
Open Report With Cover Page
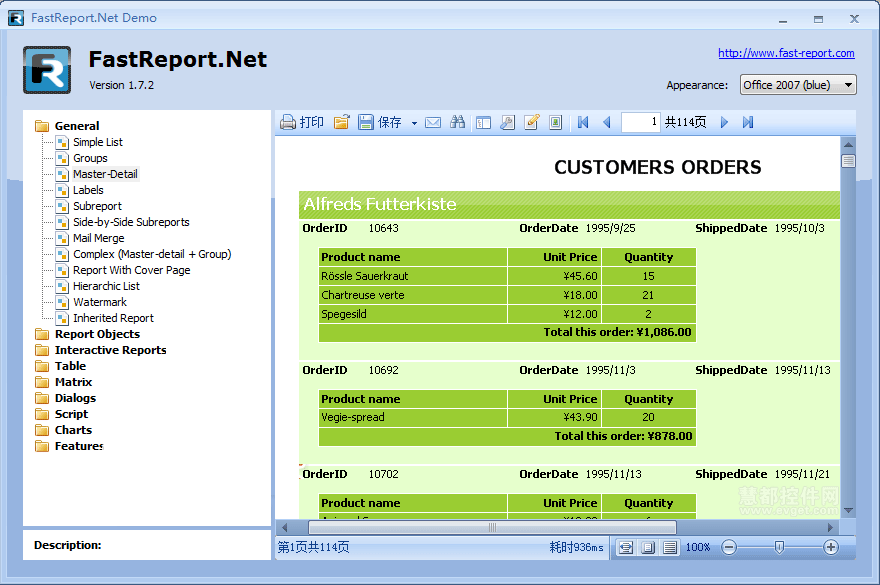pos(132,270)
